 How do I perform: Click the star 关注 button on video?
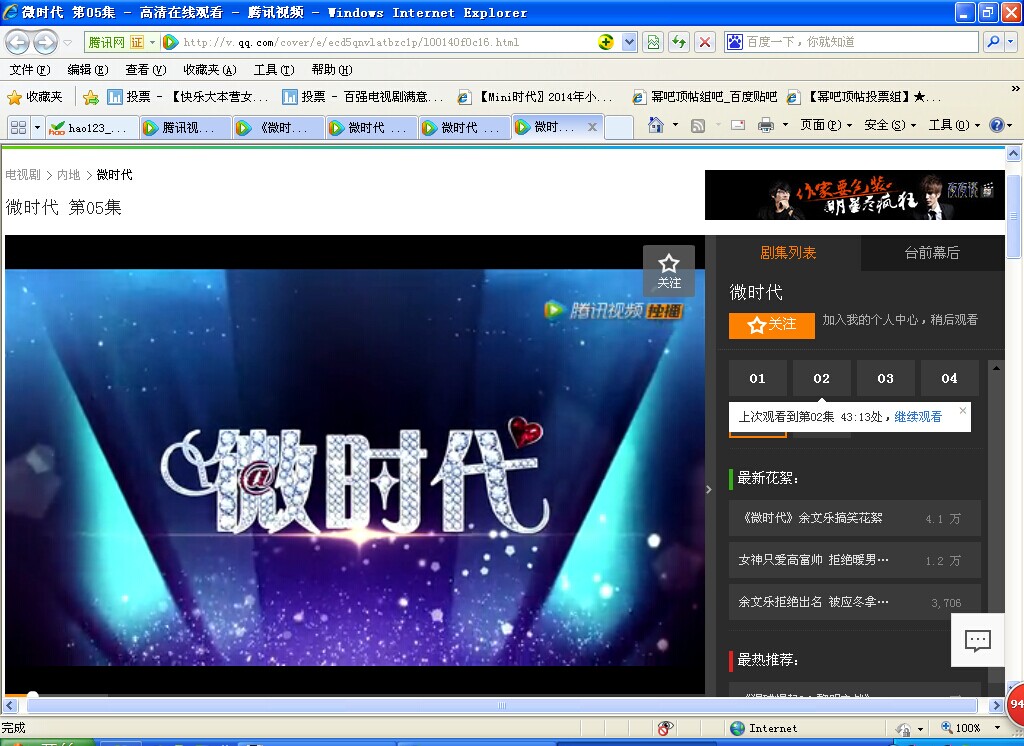tap(669, 271)
